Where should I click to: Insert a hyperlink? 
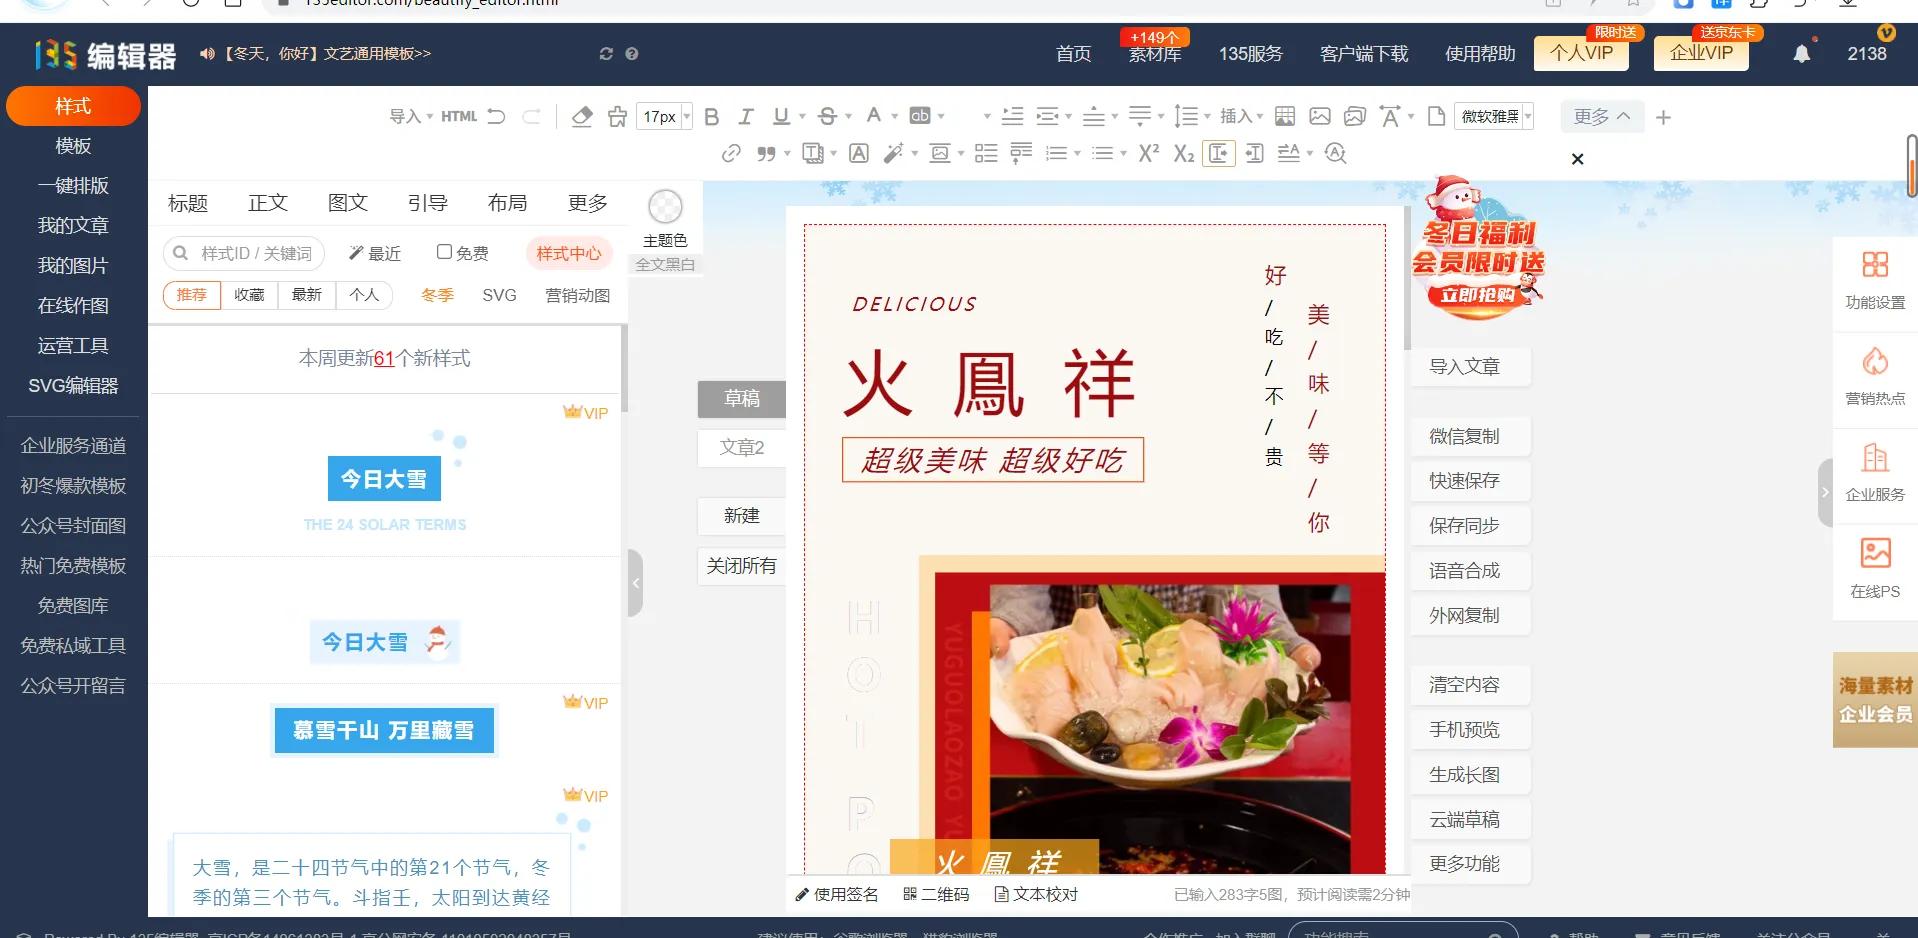point(731,153)
